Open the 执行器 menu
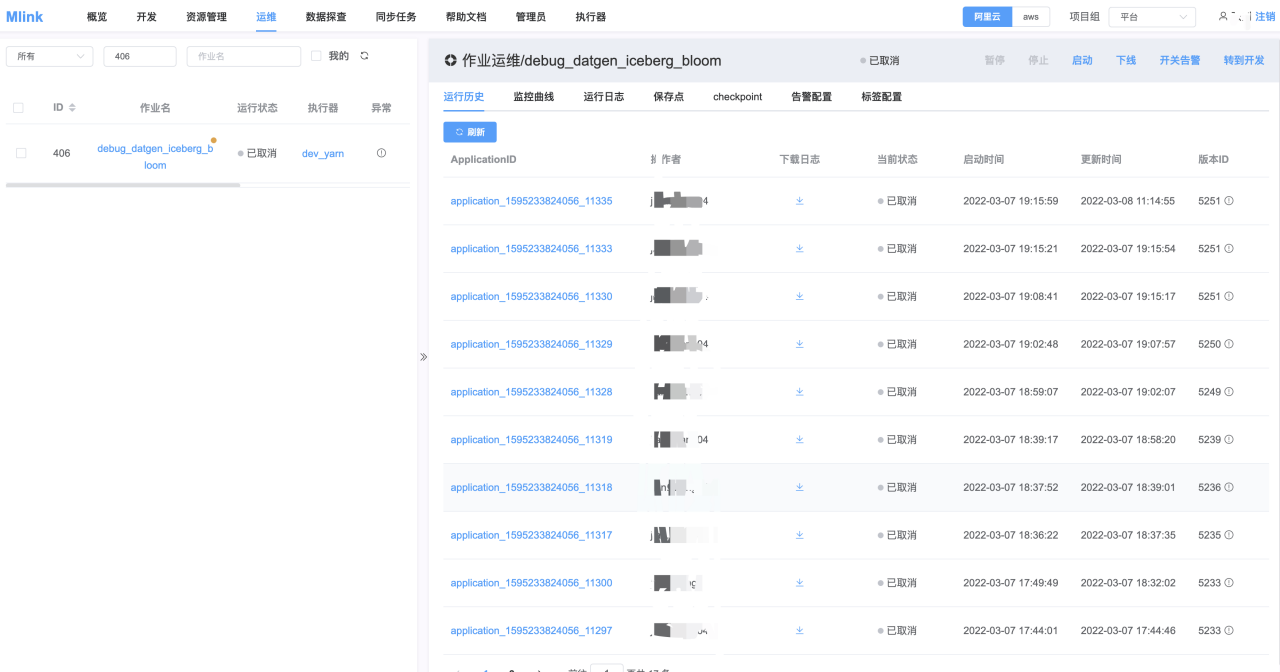The width and height of the screenshot is (1280, 672). click(x=591, y=17)
